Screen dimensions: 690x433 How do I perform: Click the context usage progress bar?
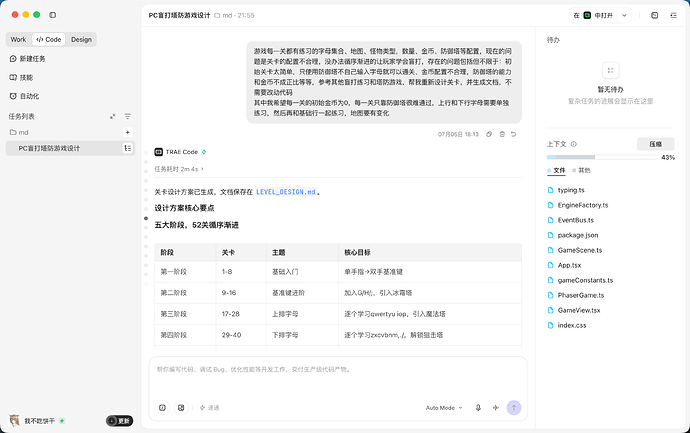click(602, 157)
